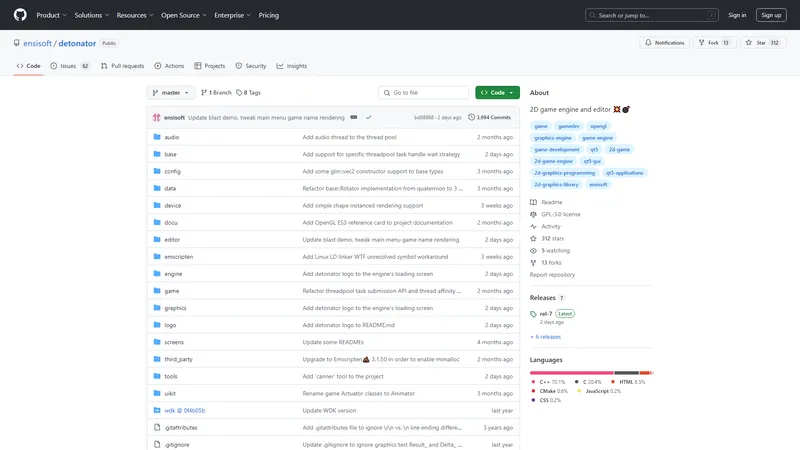
Task: Click the .gitignore file icon
Action: (157, 444)
